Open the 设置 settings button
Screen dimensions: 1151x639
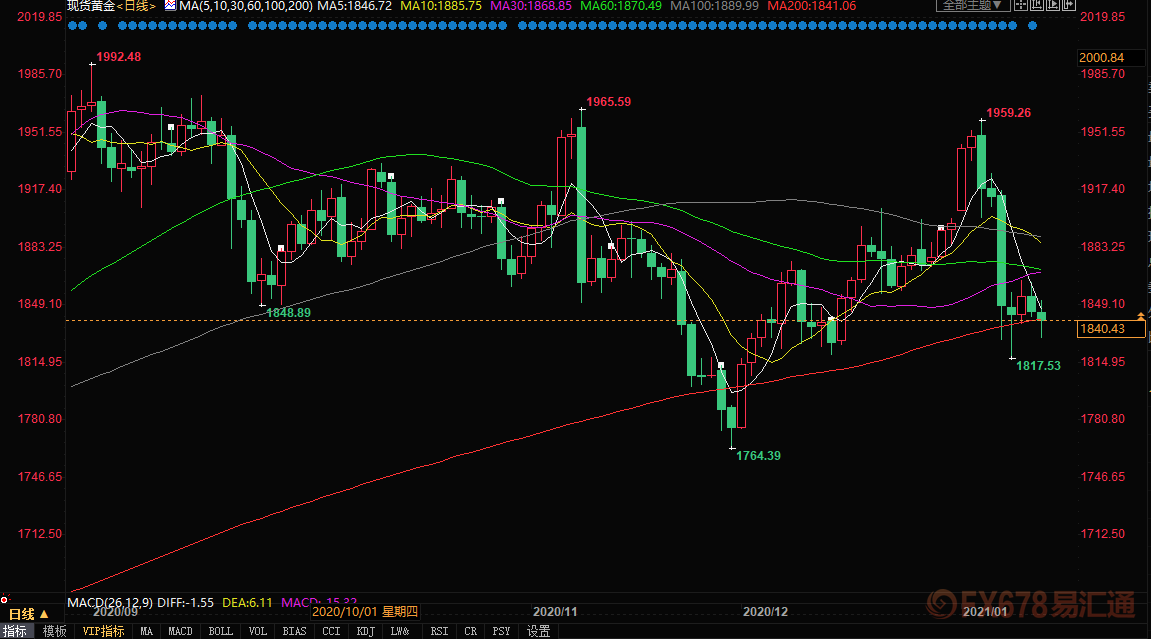click(x=539, y=631)
